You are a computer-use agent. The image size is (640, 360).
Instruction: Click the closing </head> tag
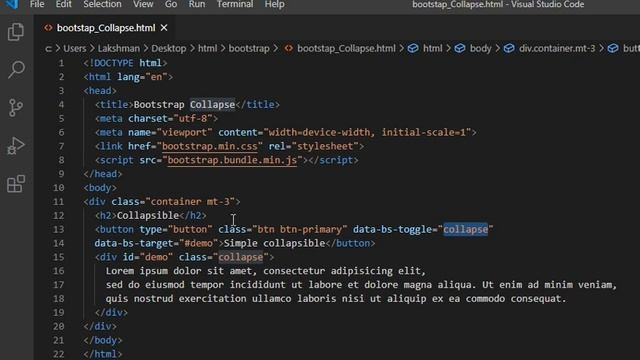pos(103,174)
